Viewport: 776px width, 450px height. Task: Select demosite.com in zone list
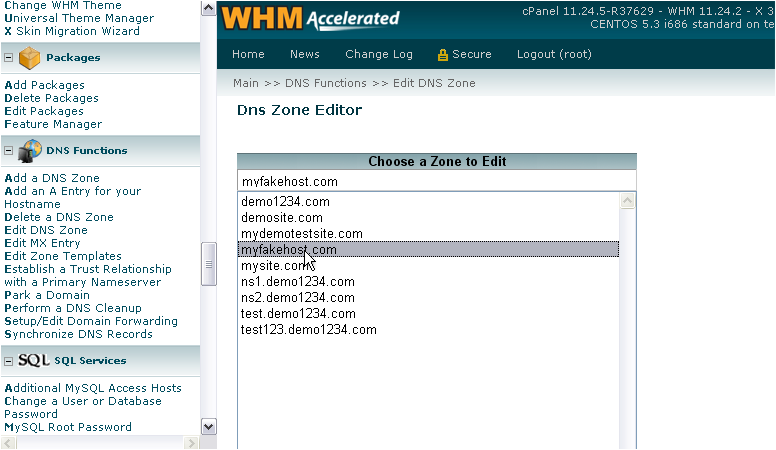coord(428,217)
